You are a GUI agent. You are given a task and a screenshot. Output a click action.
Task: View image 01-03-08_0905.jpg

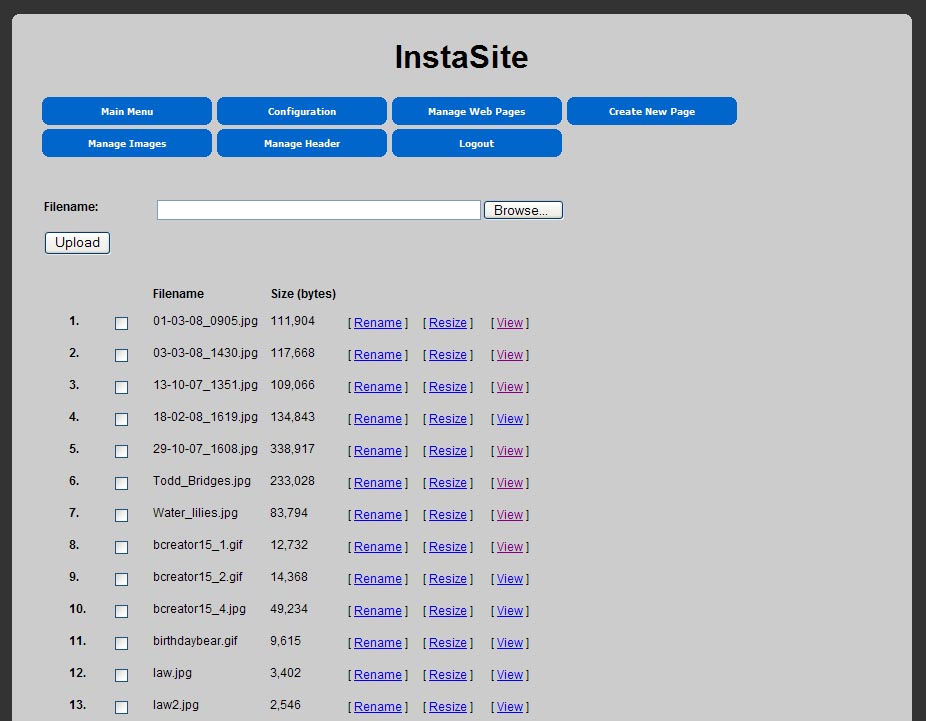click(510, 323)
